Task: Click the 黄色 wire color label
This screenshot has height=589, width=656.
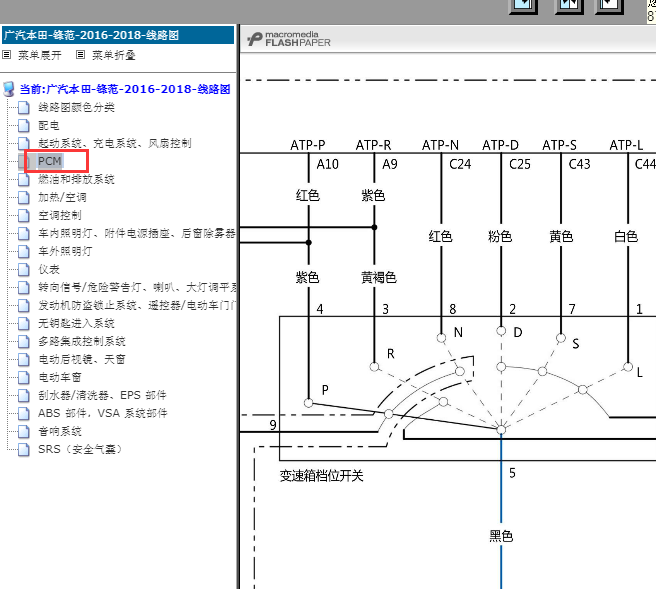Action: 561,237
